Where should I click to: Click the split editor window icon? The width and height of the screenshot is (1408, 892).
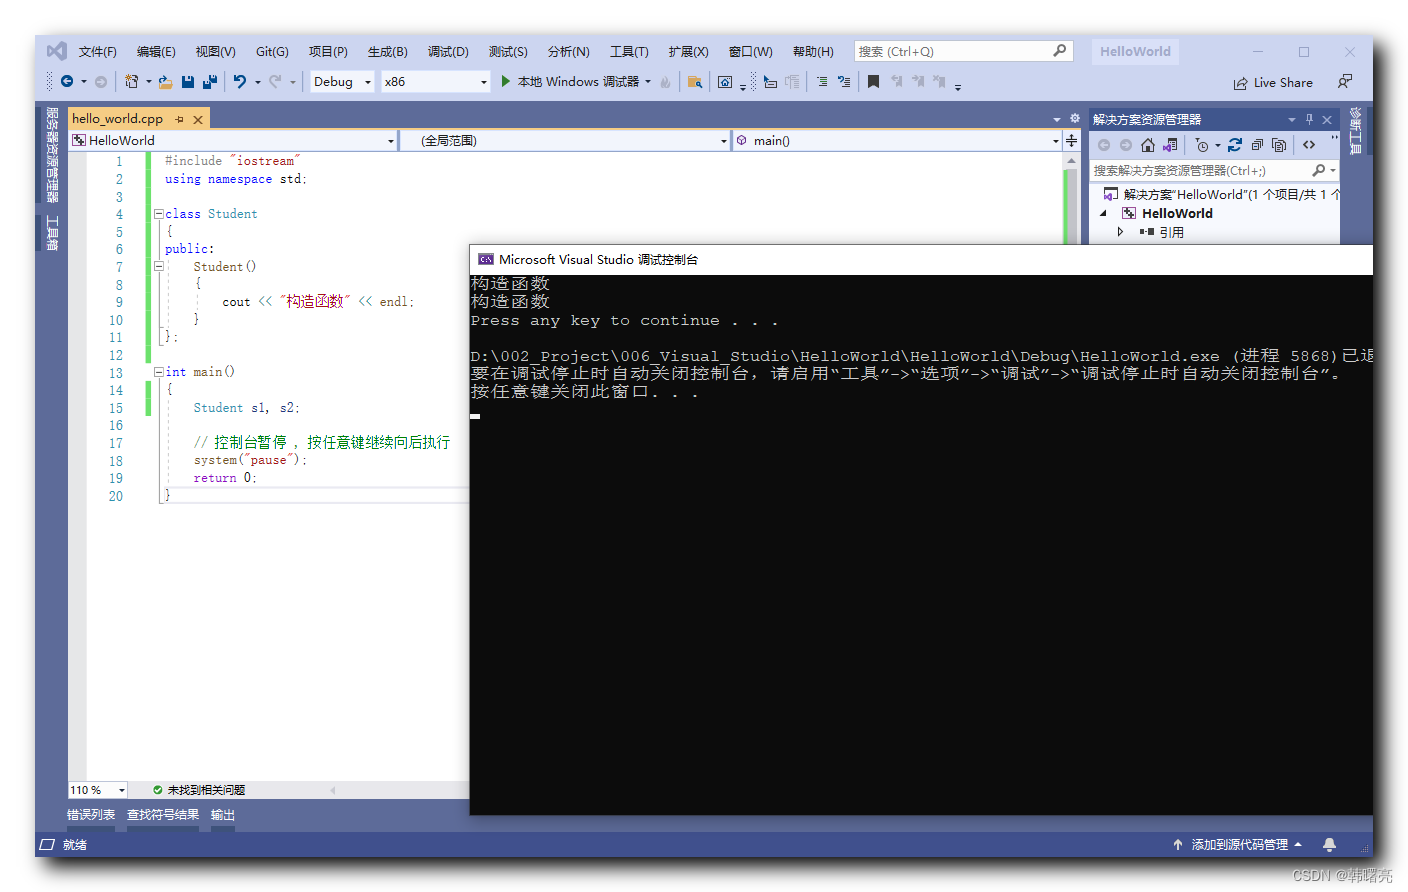pyautogui.click(x=1072, y=140)
